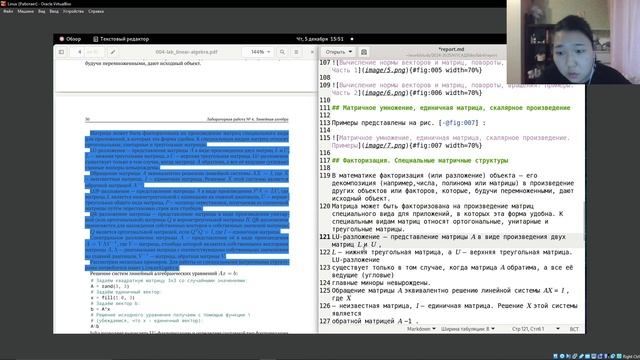Viewport: 640px width, 360px height.
Task: Open the Стр 121, Стлб 1 position dropdown
Action: tap(535, 329)
